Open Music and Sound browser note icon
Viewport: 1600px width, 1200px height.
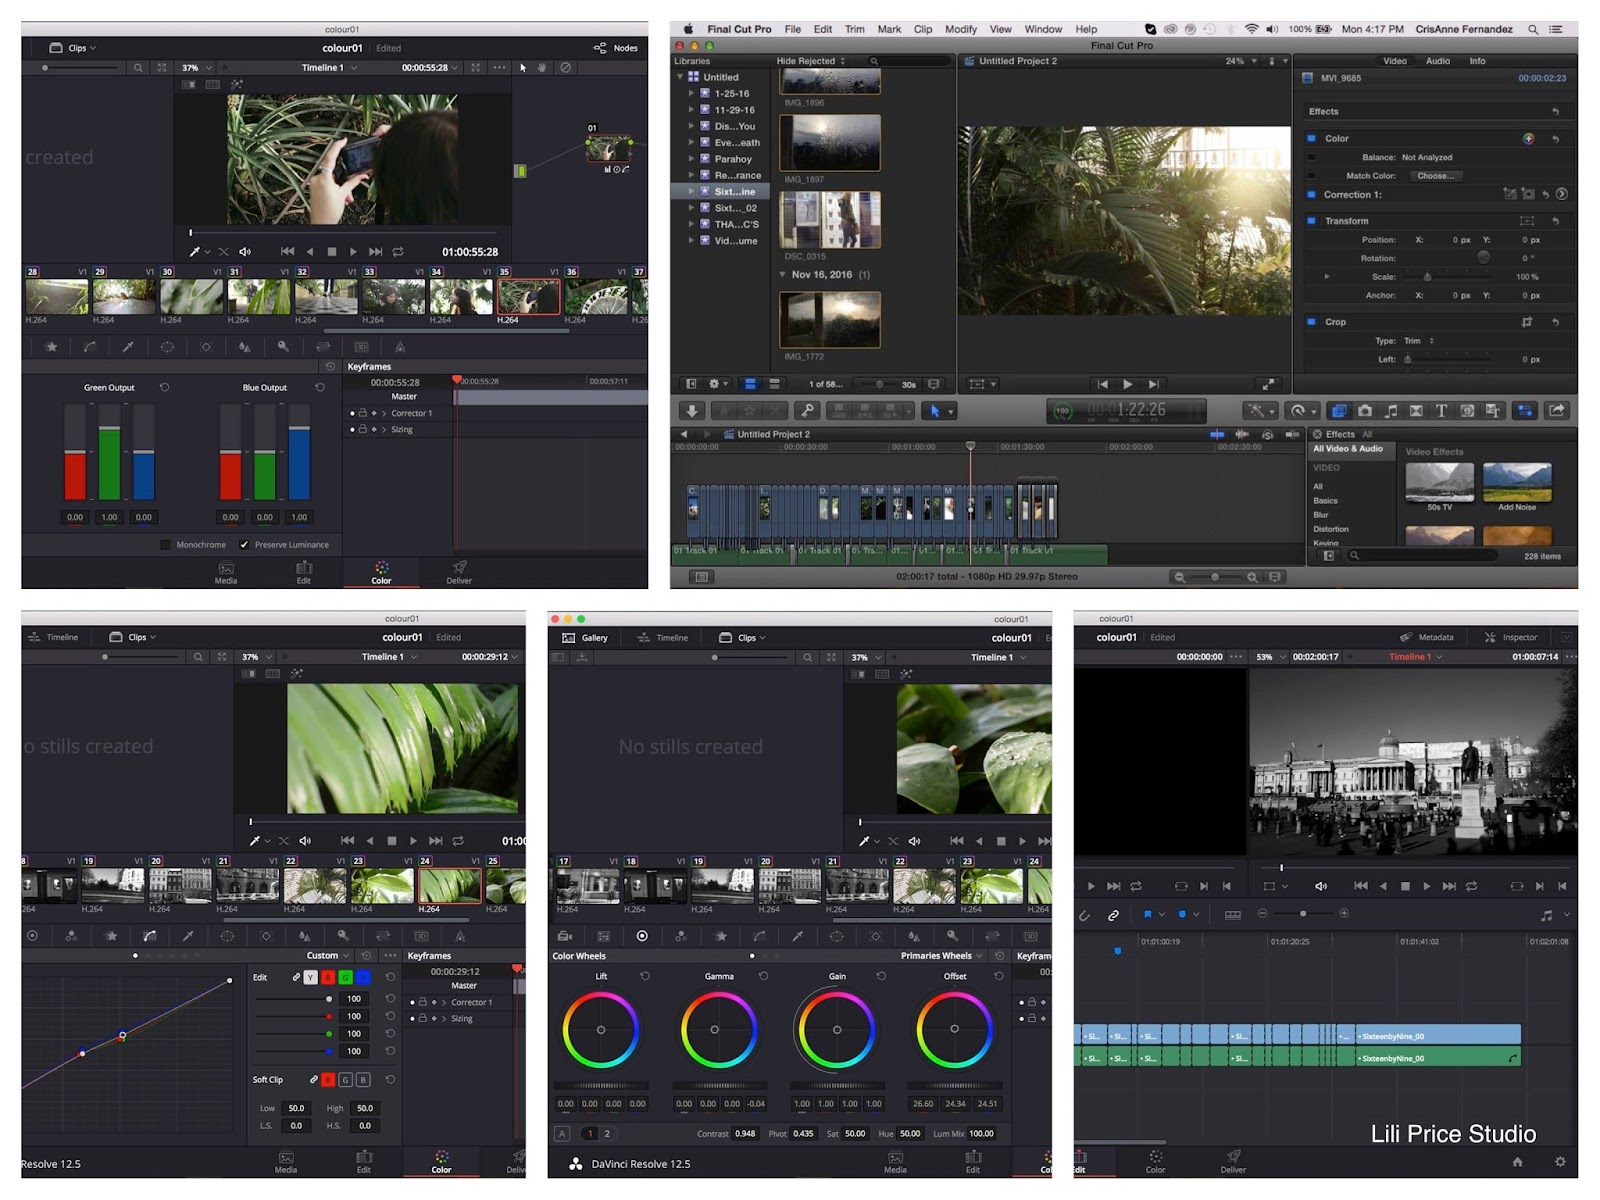(1390, 411)
